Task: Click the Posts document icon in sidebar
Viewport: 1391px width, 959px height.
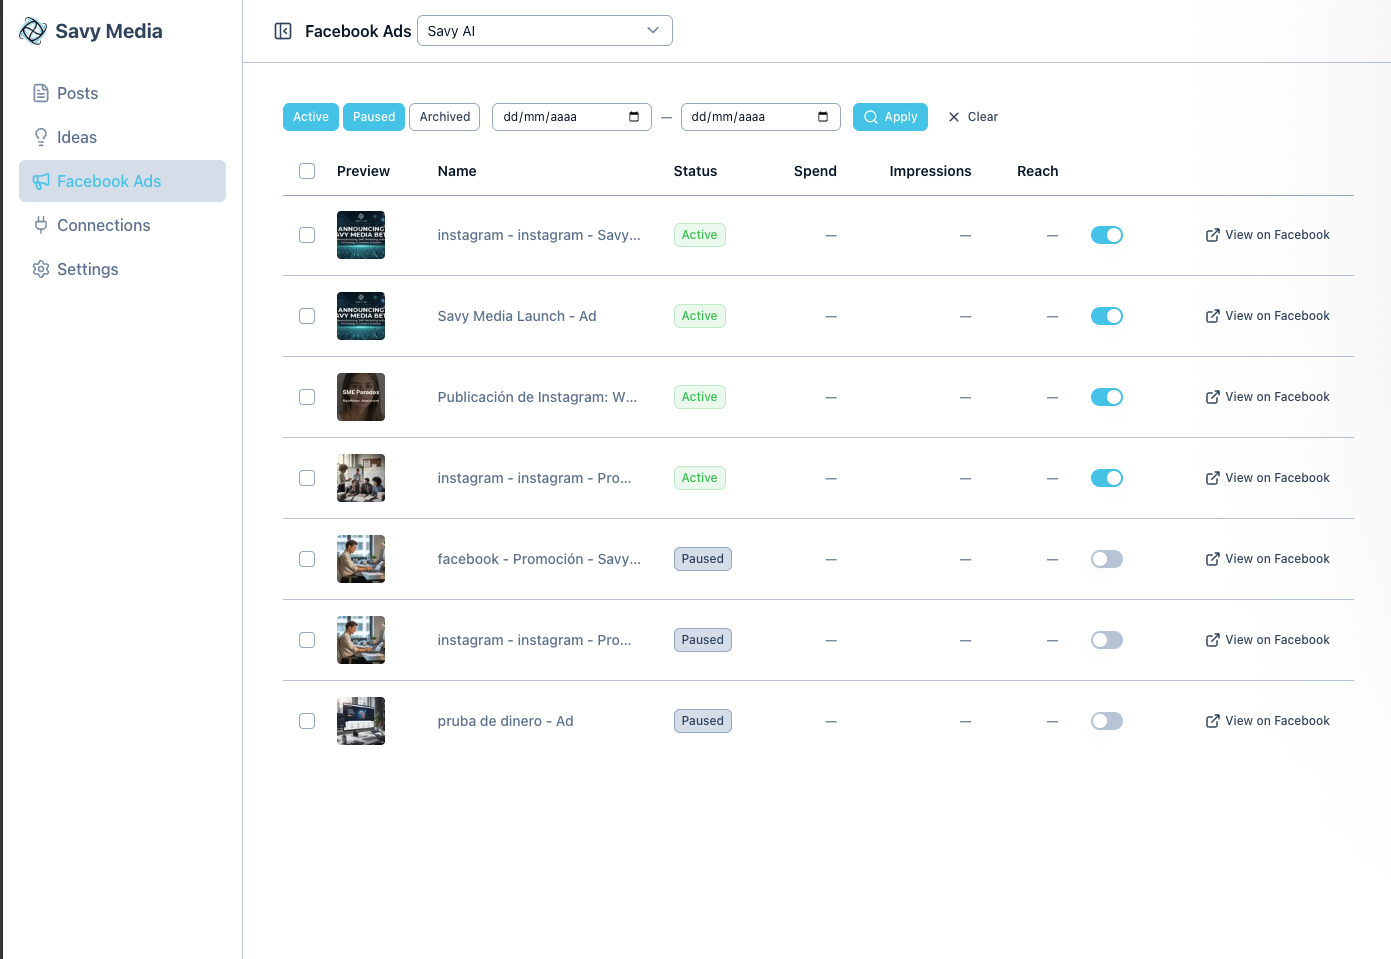Action: pyautogui.click(x=39, y=93)
